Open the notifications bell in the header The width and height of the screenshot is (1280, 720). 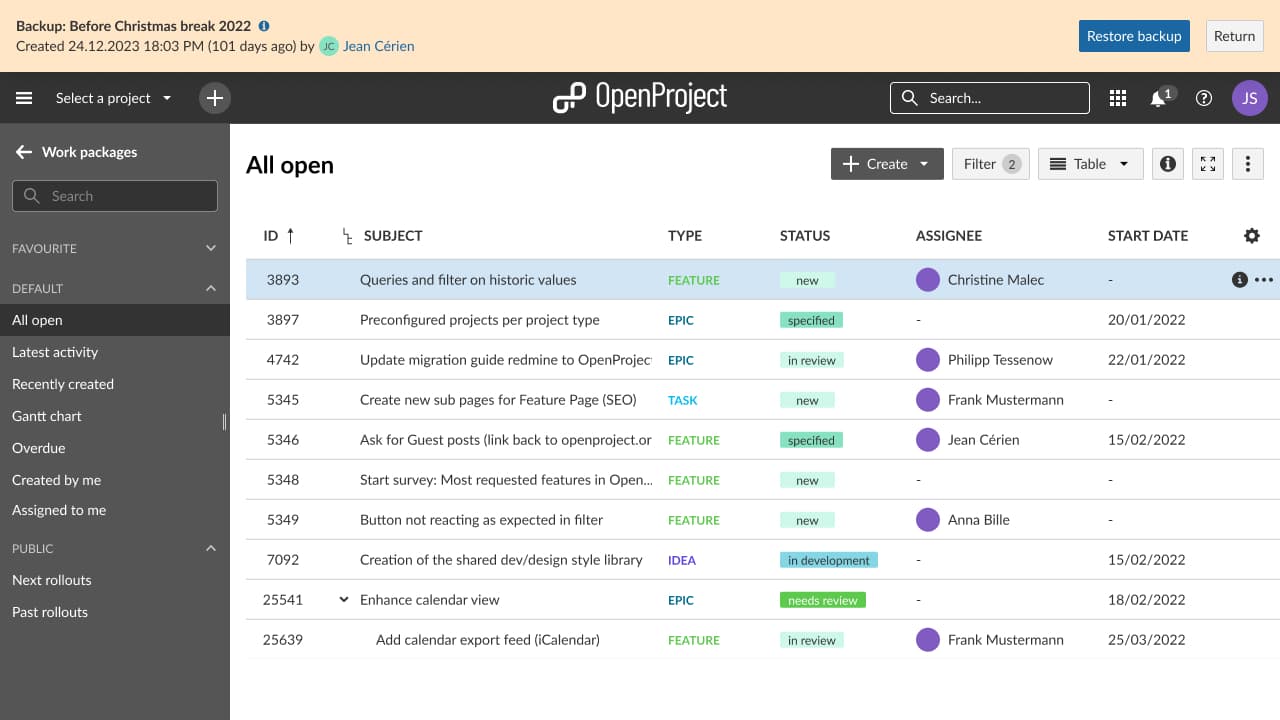(1157, 98)
